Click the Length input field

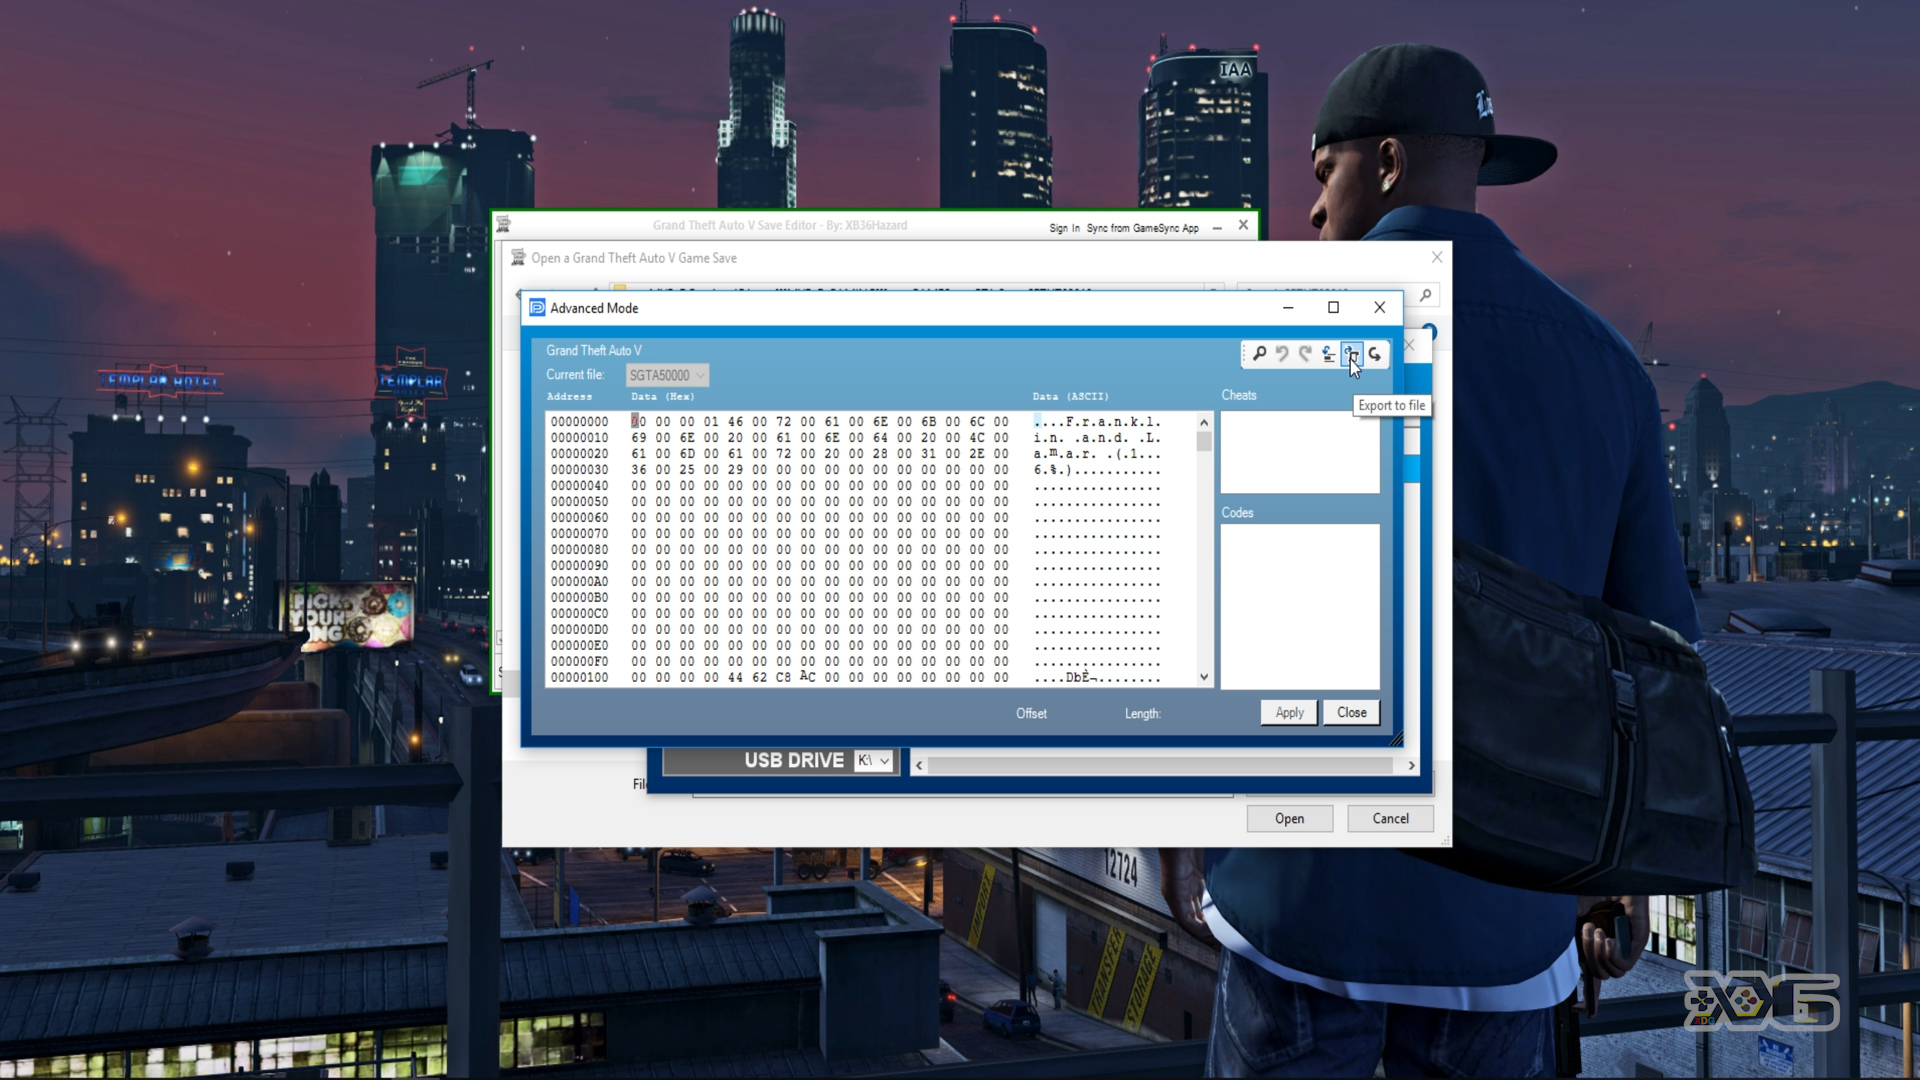1204,712
